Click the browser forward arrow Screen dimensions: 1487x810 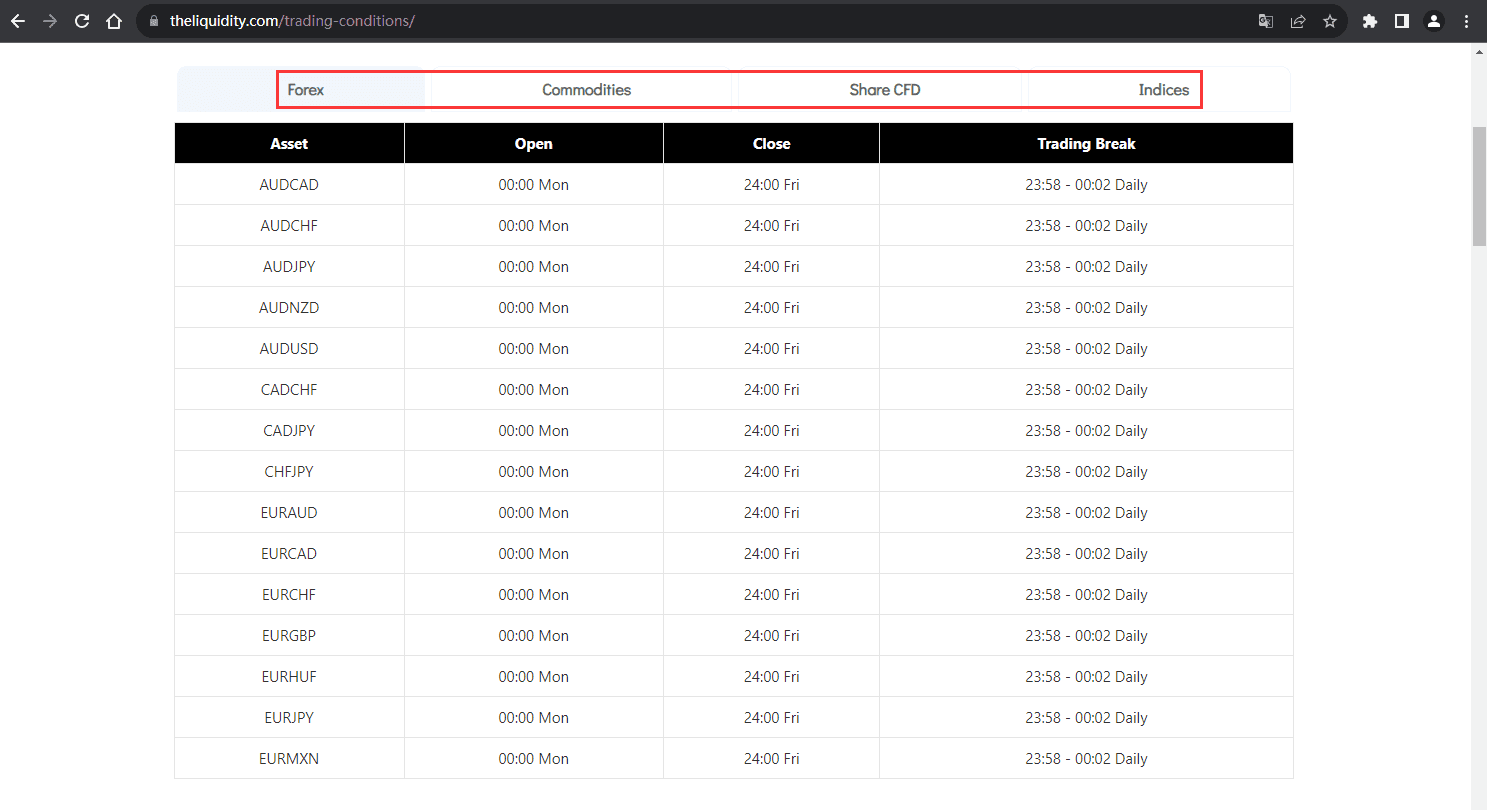(x=50, y=21)
